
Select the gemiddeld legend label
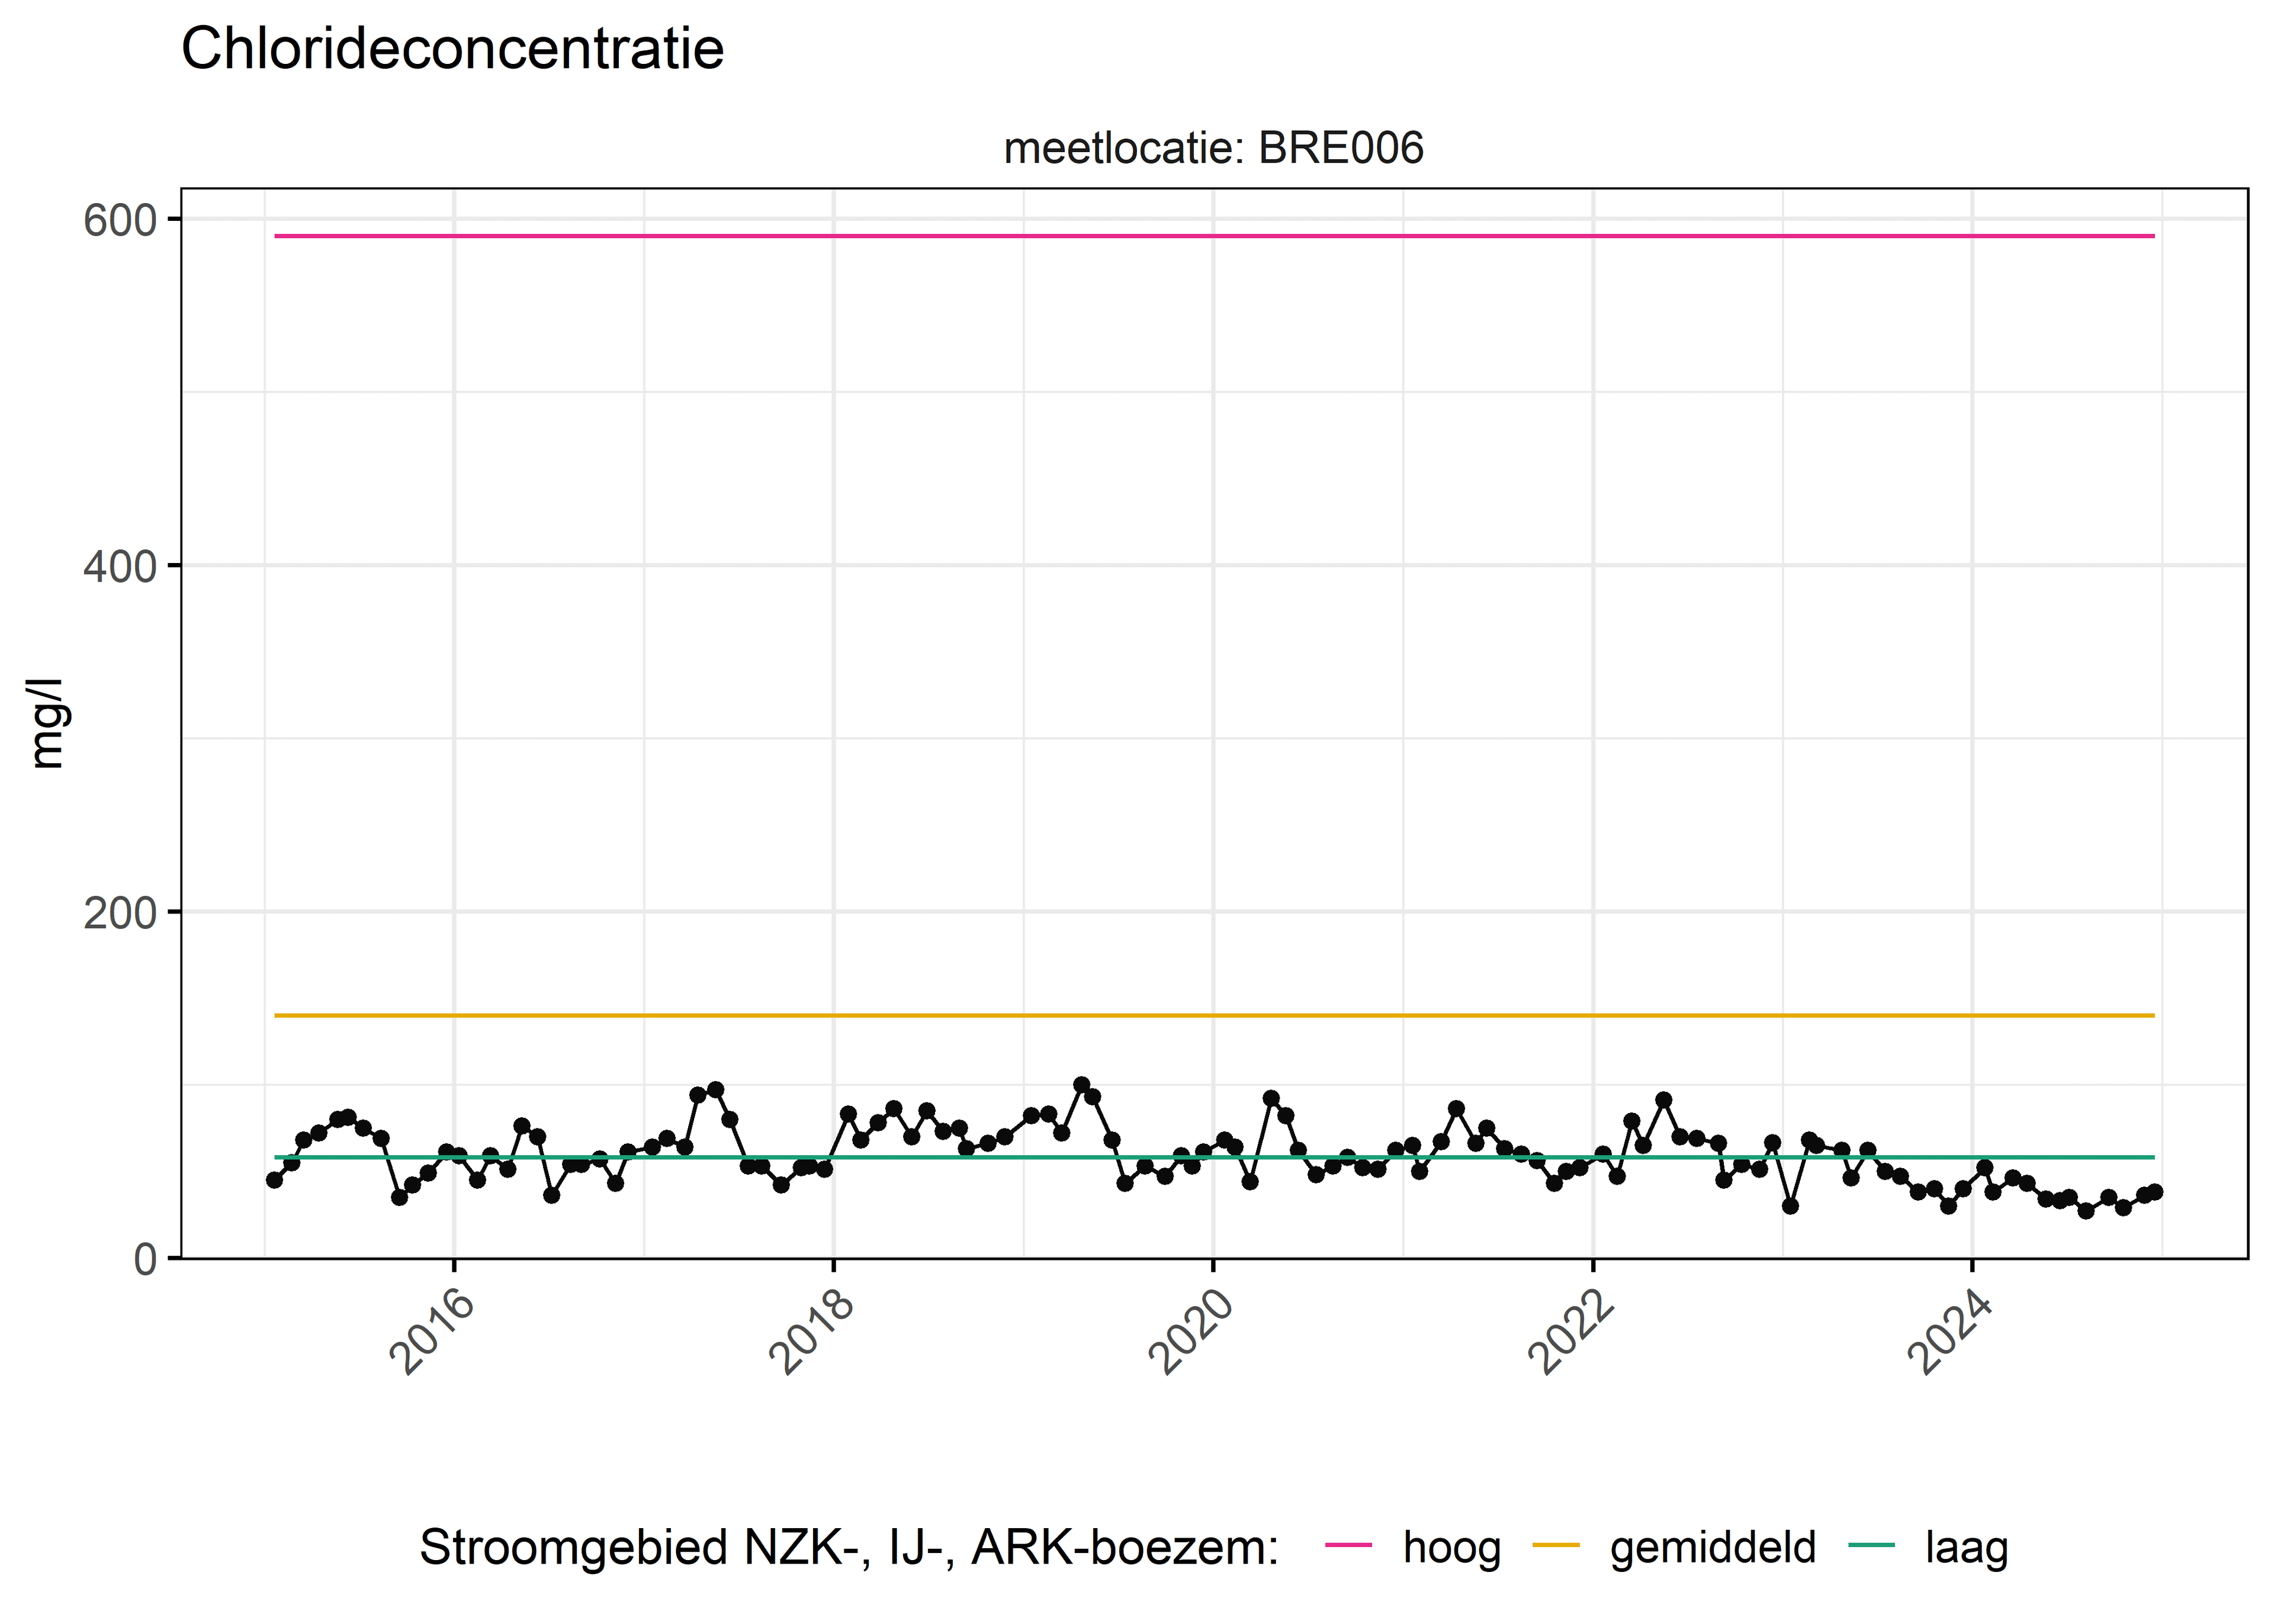tap(1712, 1548)
